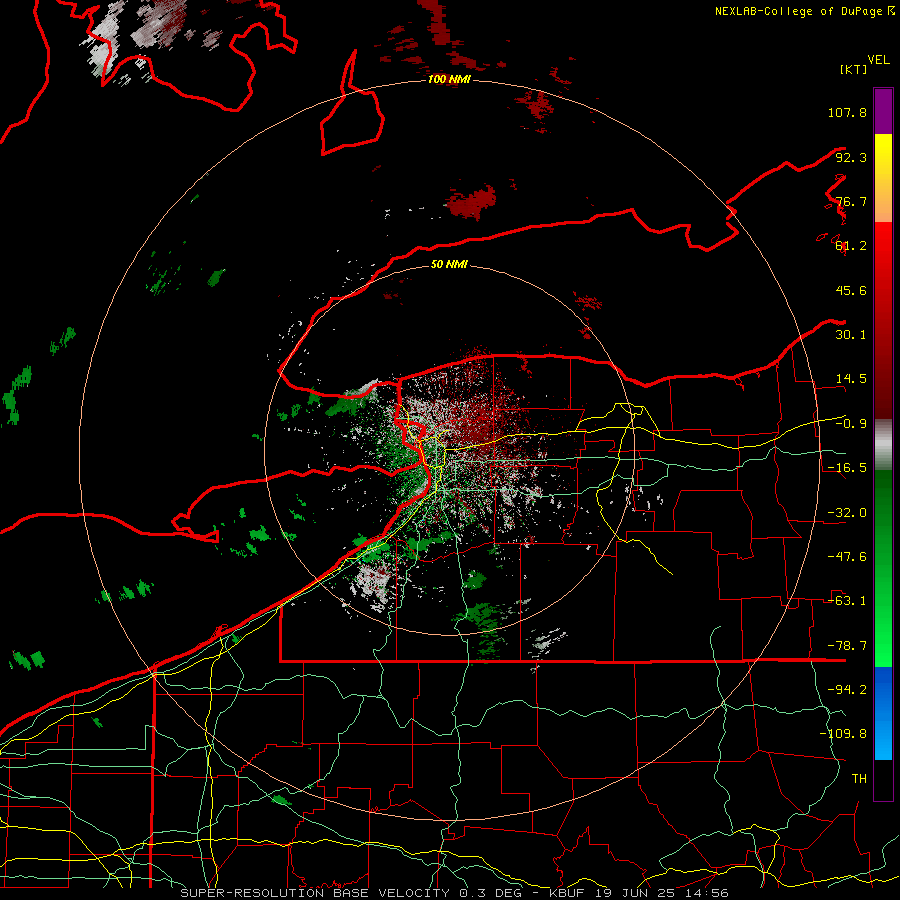The image size is (900, 900).
Task: Select the -63.1 velocity scale value
Action: (847, 601)
